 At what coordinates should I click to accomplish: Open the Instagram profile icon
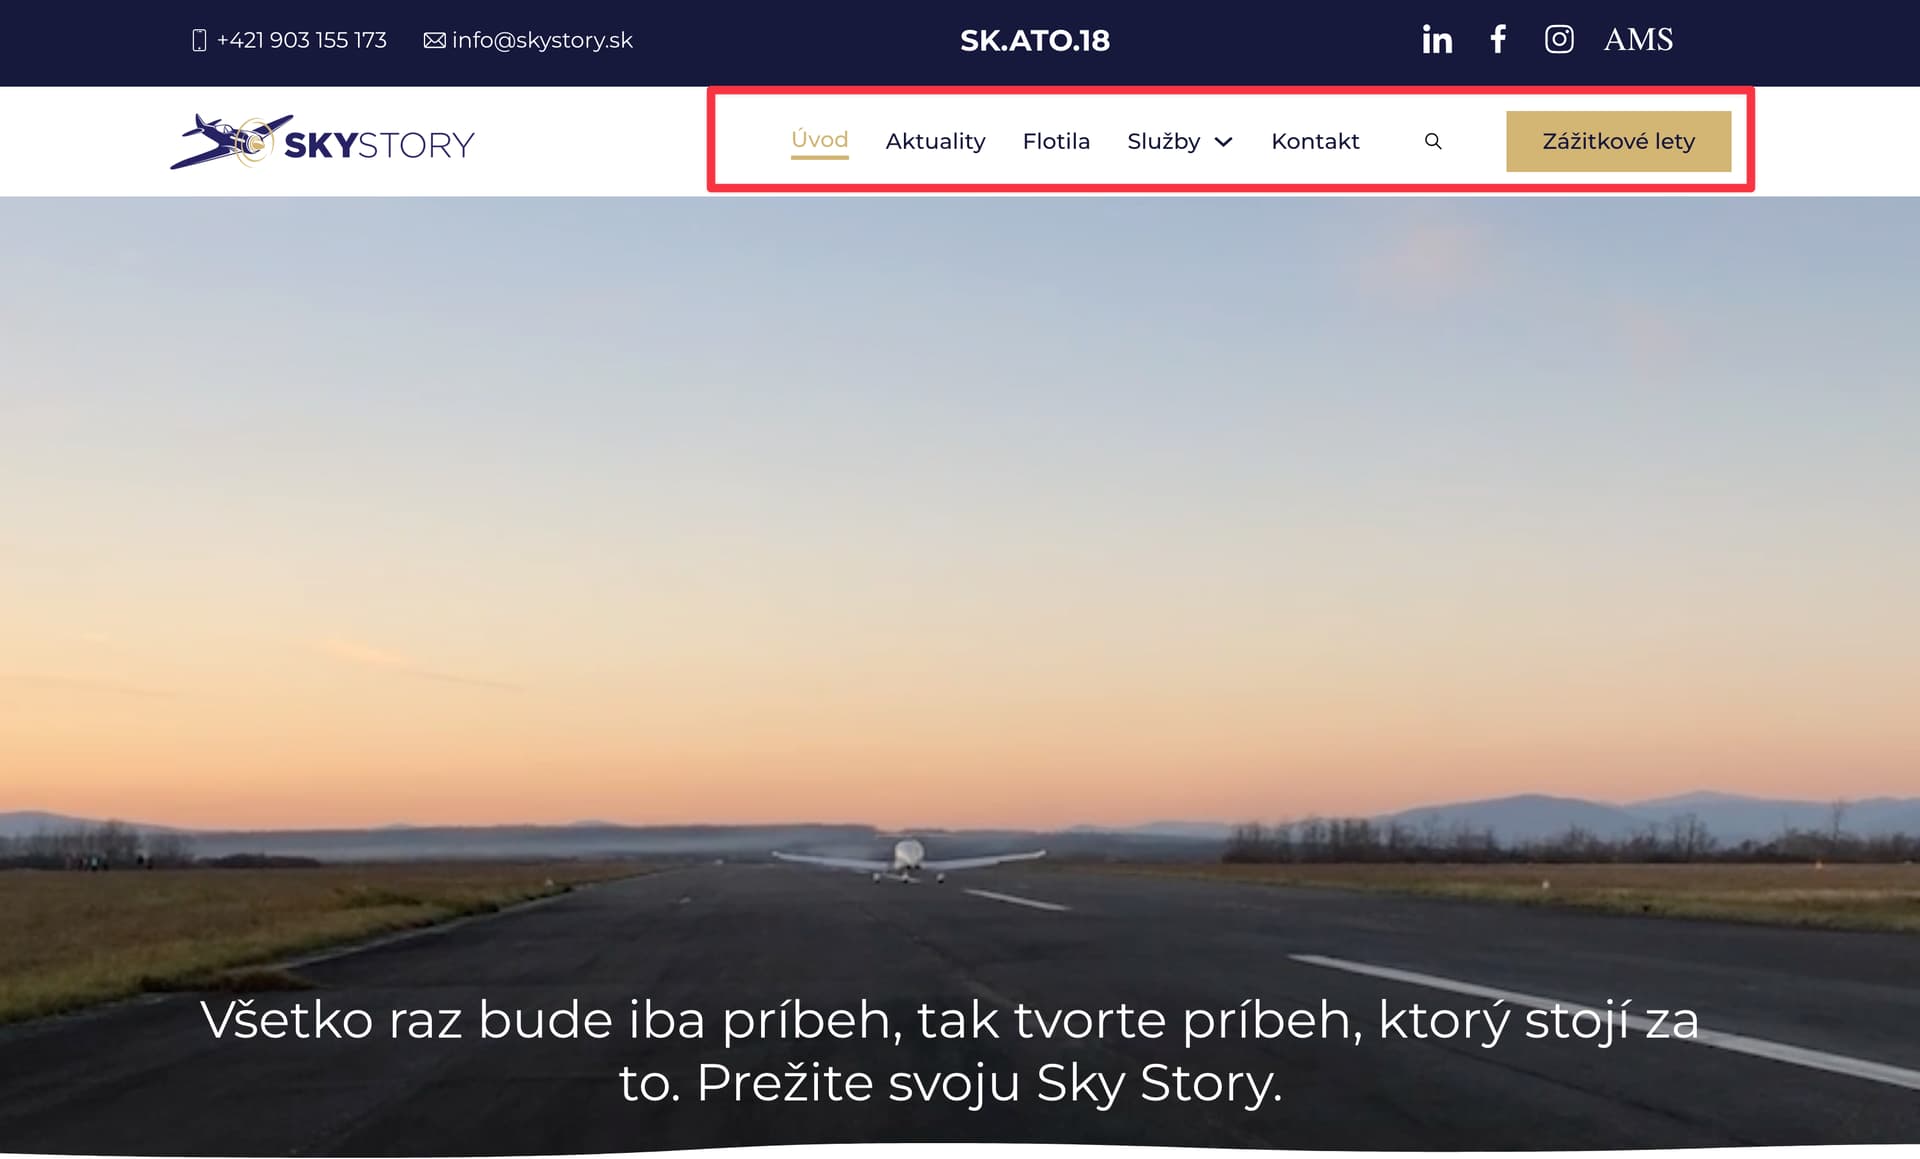[1559, 39]
